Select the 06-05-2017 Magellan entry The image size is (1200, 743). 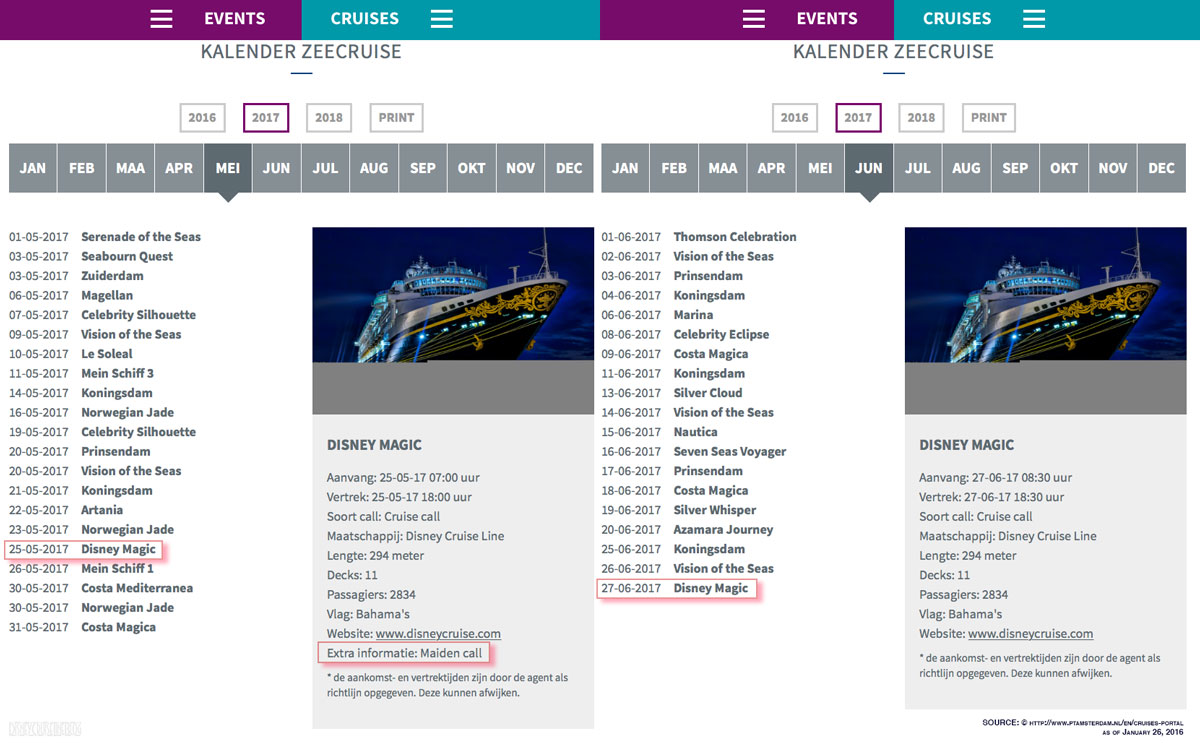pyautogui.click(x=71, y=295)
